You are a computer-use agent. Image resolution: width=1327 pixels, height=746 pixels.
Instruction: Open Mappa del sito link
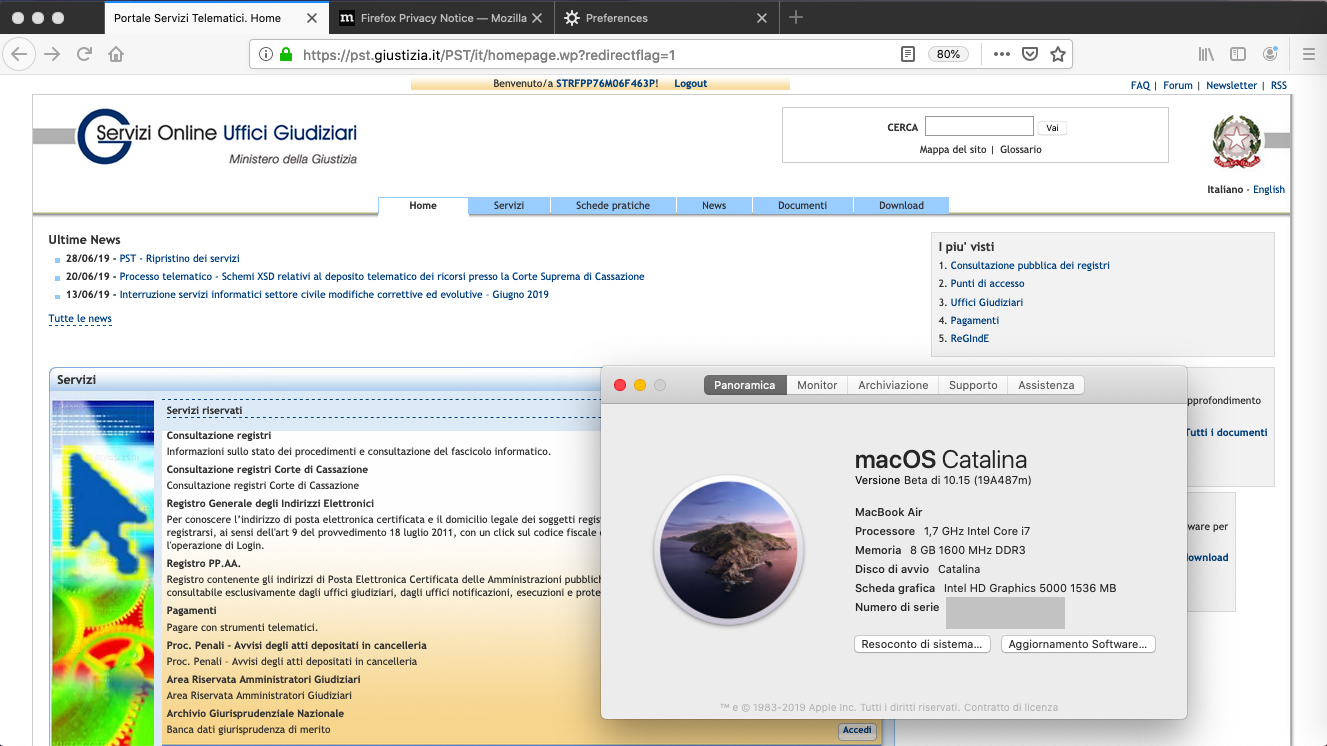[x=953, y=149]
